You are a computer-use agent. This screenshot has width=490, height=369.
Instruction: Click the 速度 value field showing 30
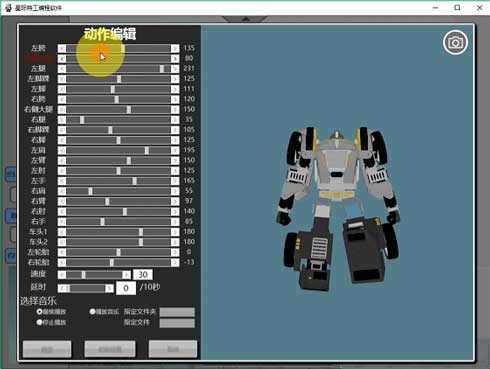tap(143, 275)
